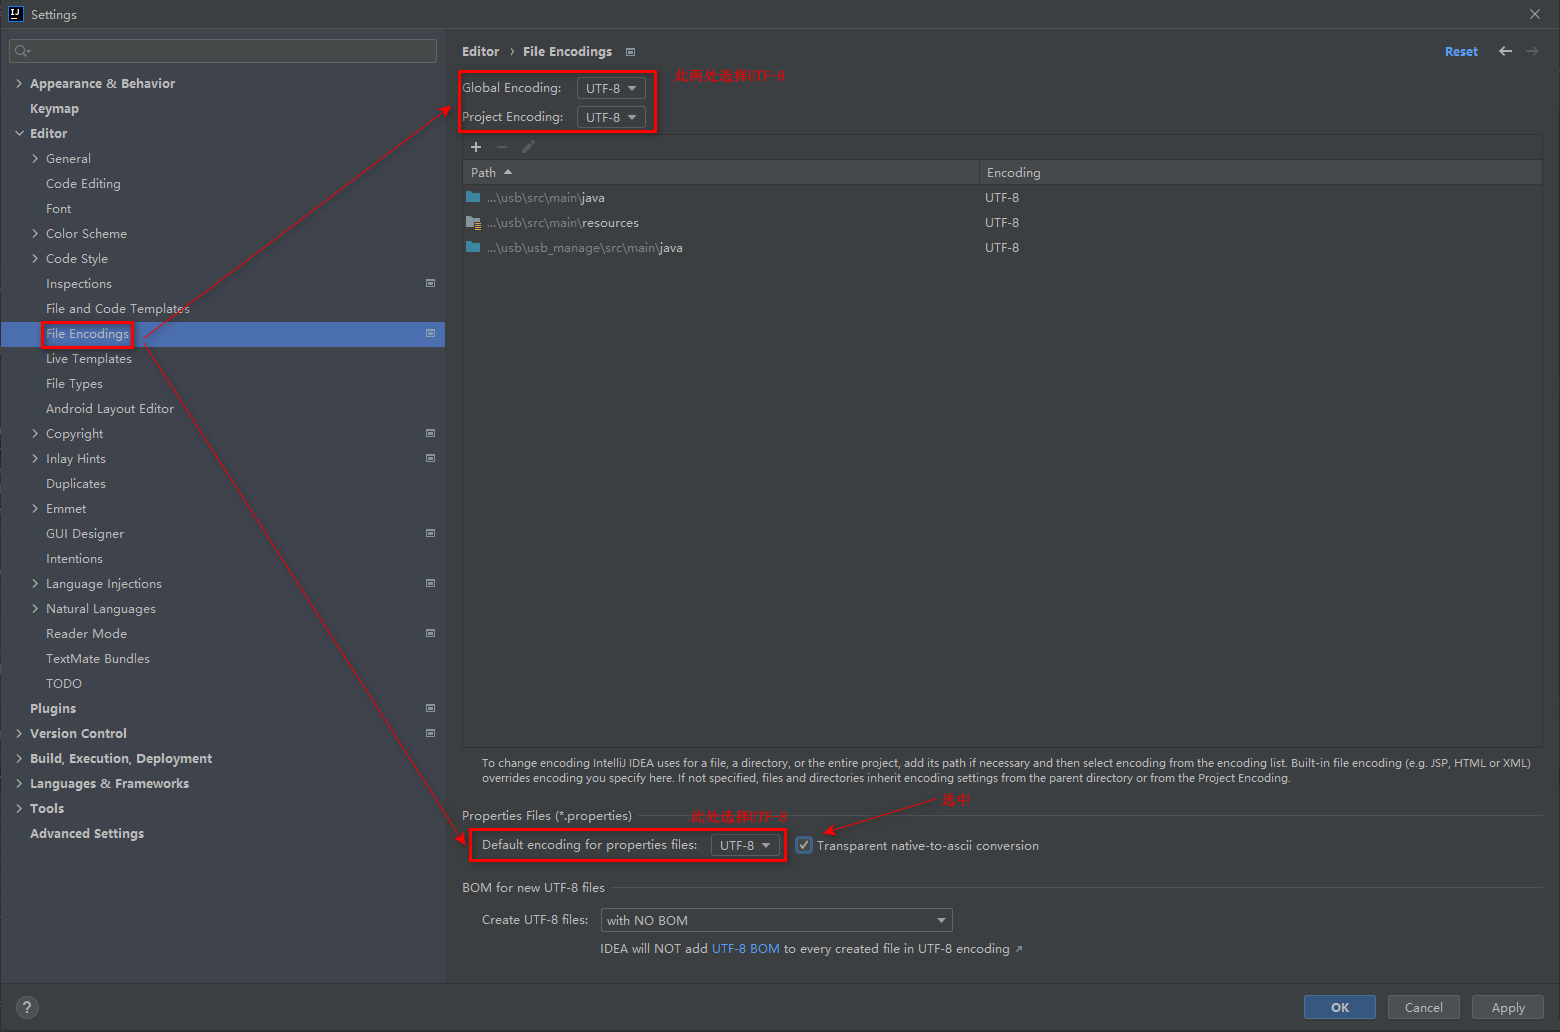Click the folder icon of usb\src\main\java row
Screen dimensions: 1560x1032
(473, 197)
